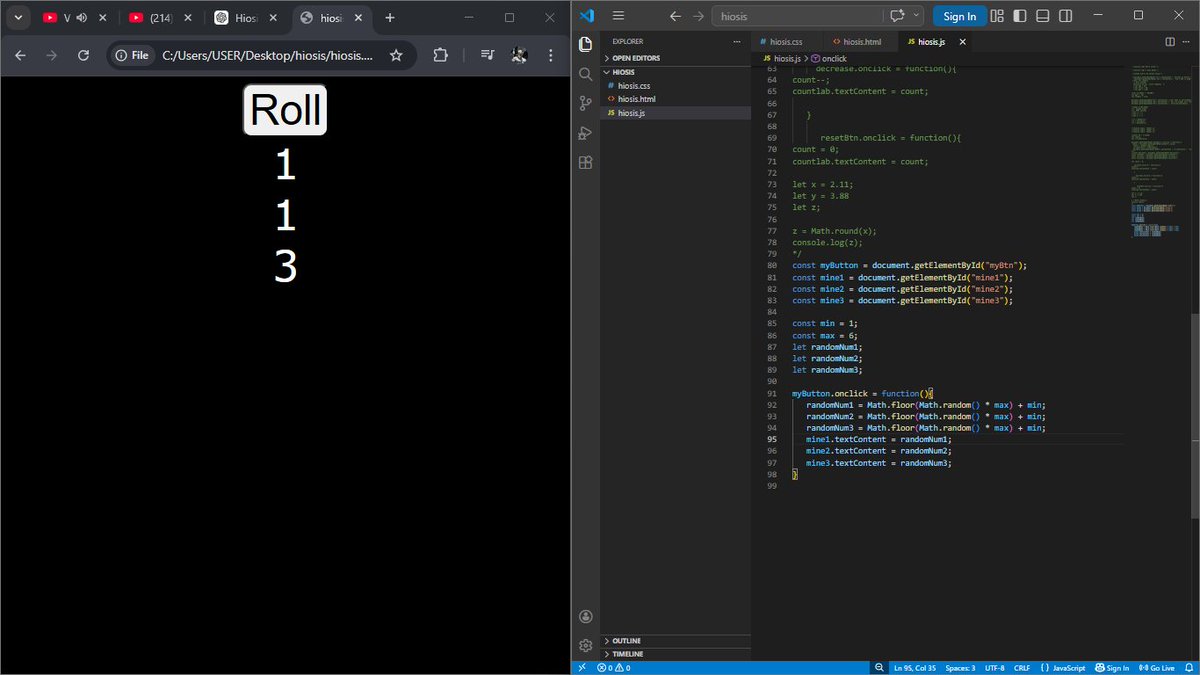Image resolution: width=1200 pixels, height=675 pixels.
Task: Switch to the hiosis.html editor tab
Action: tap(861, 42)
